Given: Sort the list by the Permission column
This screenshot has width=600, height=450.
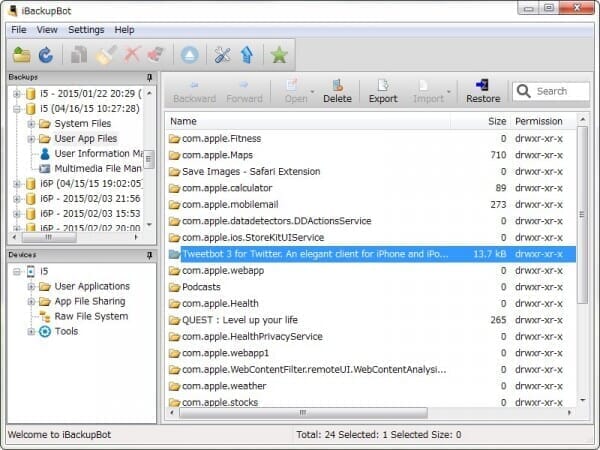Looking at the screenshot, I should coord(543,121).
